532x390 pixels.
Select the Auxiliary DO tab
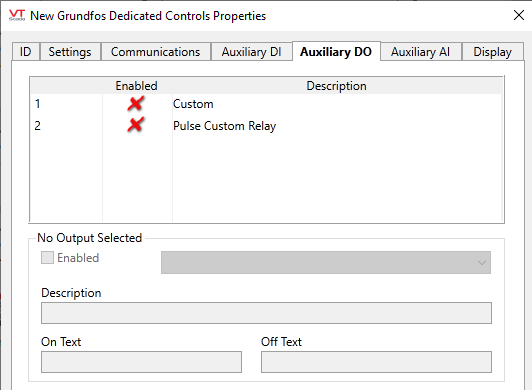click(336, 51)
